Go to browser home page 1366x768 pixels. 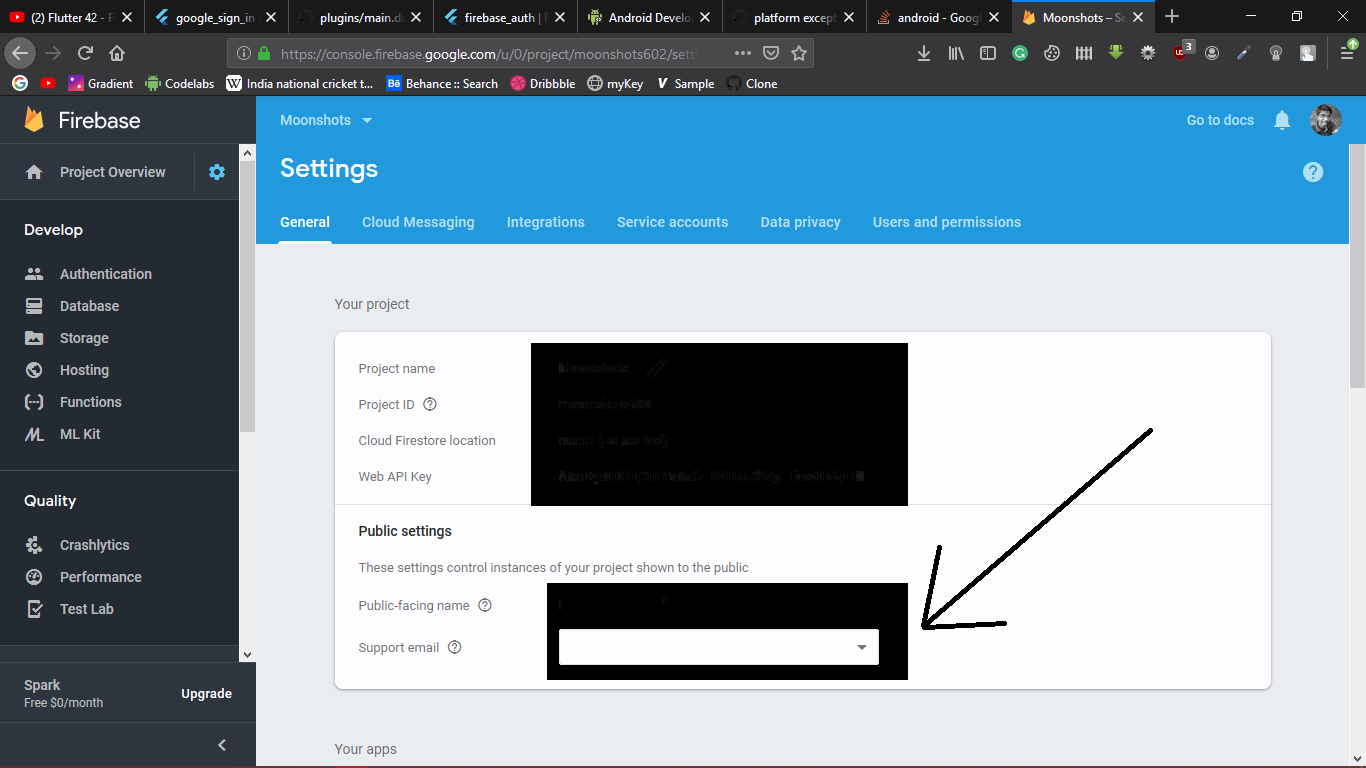[117, 53]
